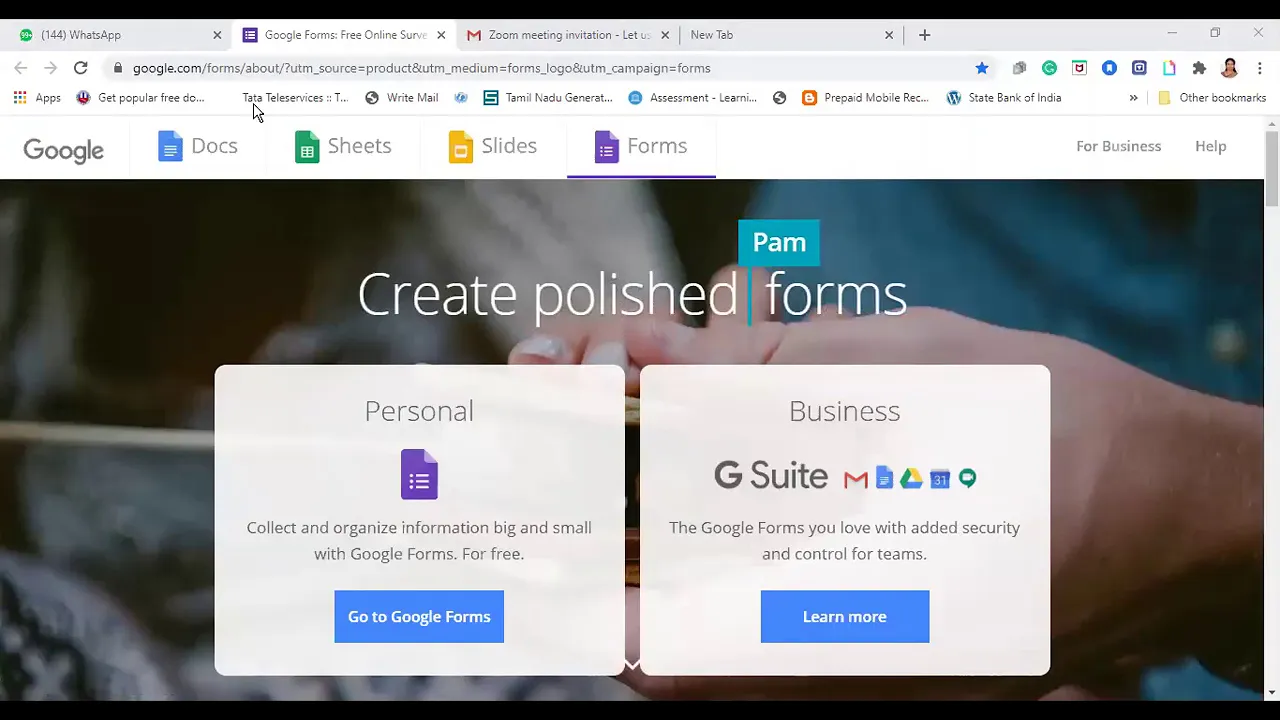Screen dimensions: 1280x720
Task: Close the New Tab browser tab
Action: click(889, 35)
